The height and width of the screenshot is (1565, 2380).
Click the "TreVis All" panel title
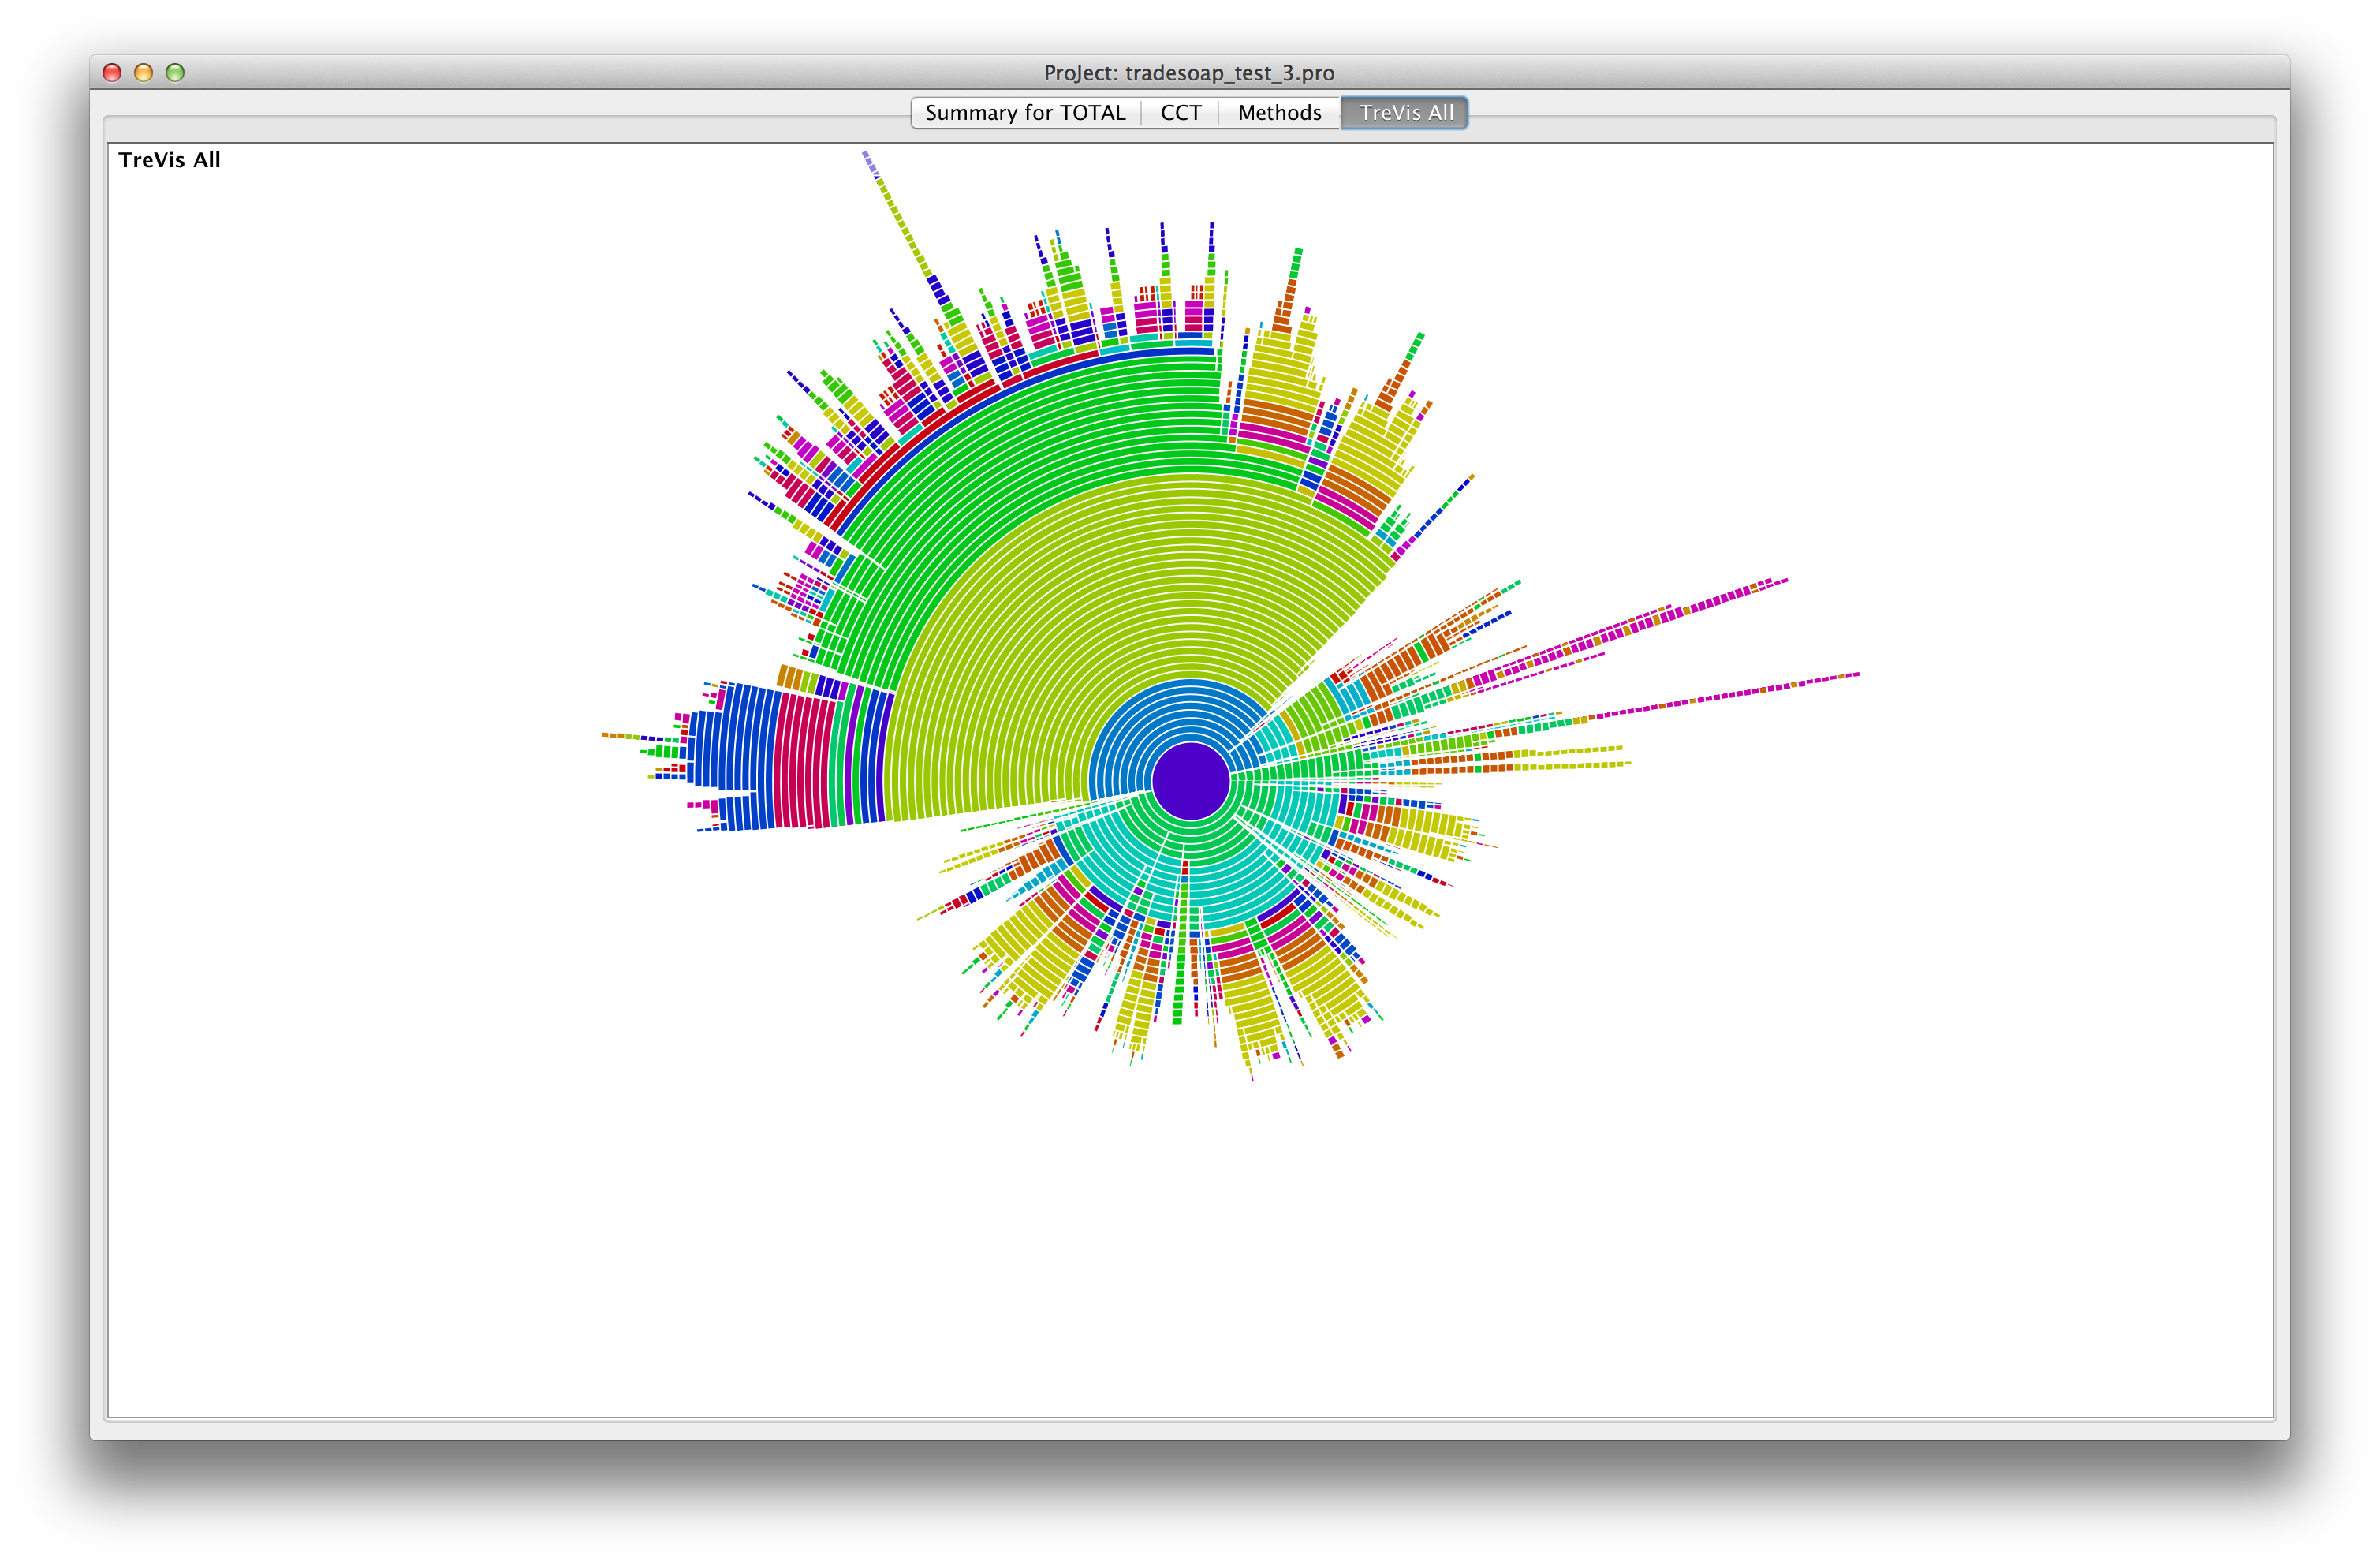coord(169,160)
